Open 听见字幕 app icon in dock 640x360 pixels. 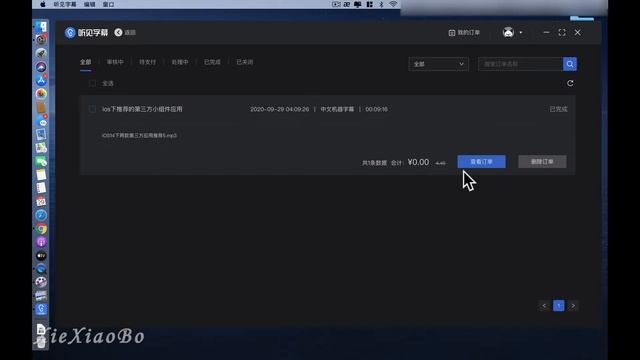point(41,309)
